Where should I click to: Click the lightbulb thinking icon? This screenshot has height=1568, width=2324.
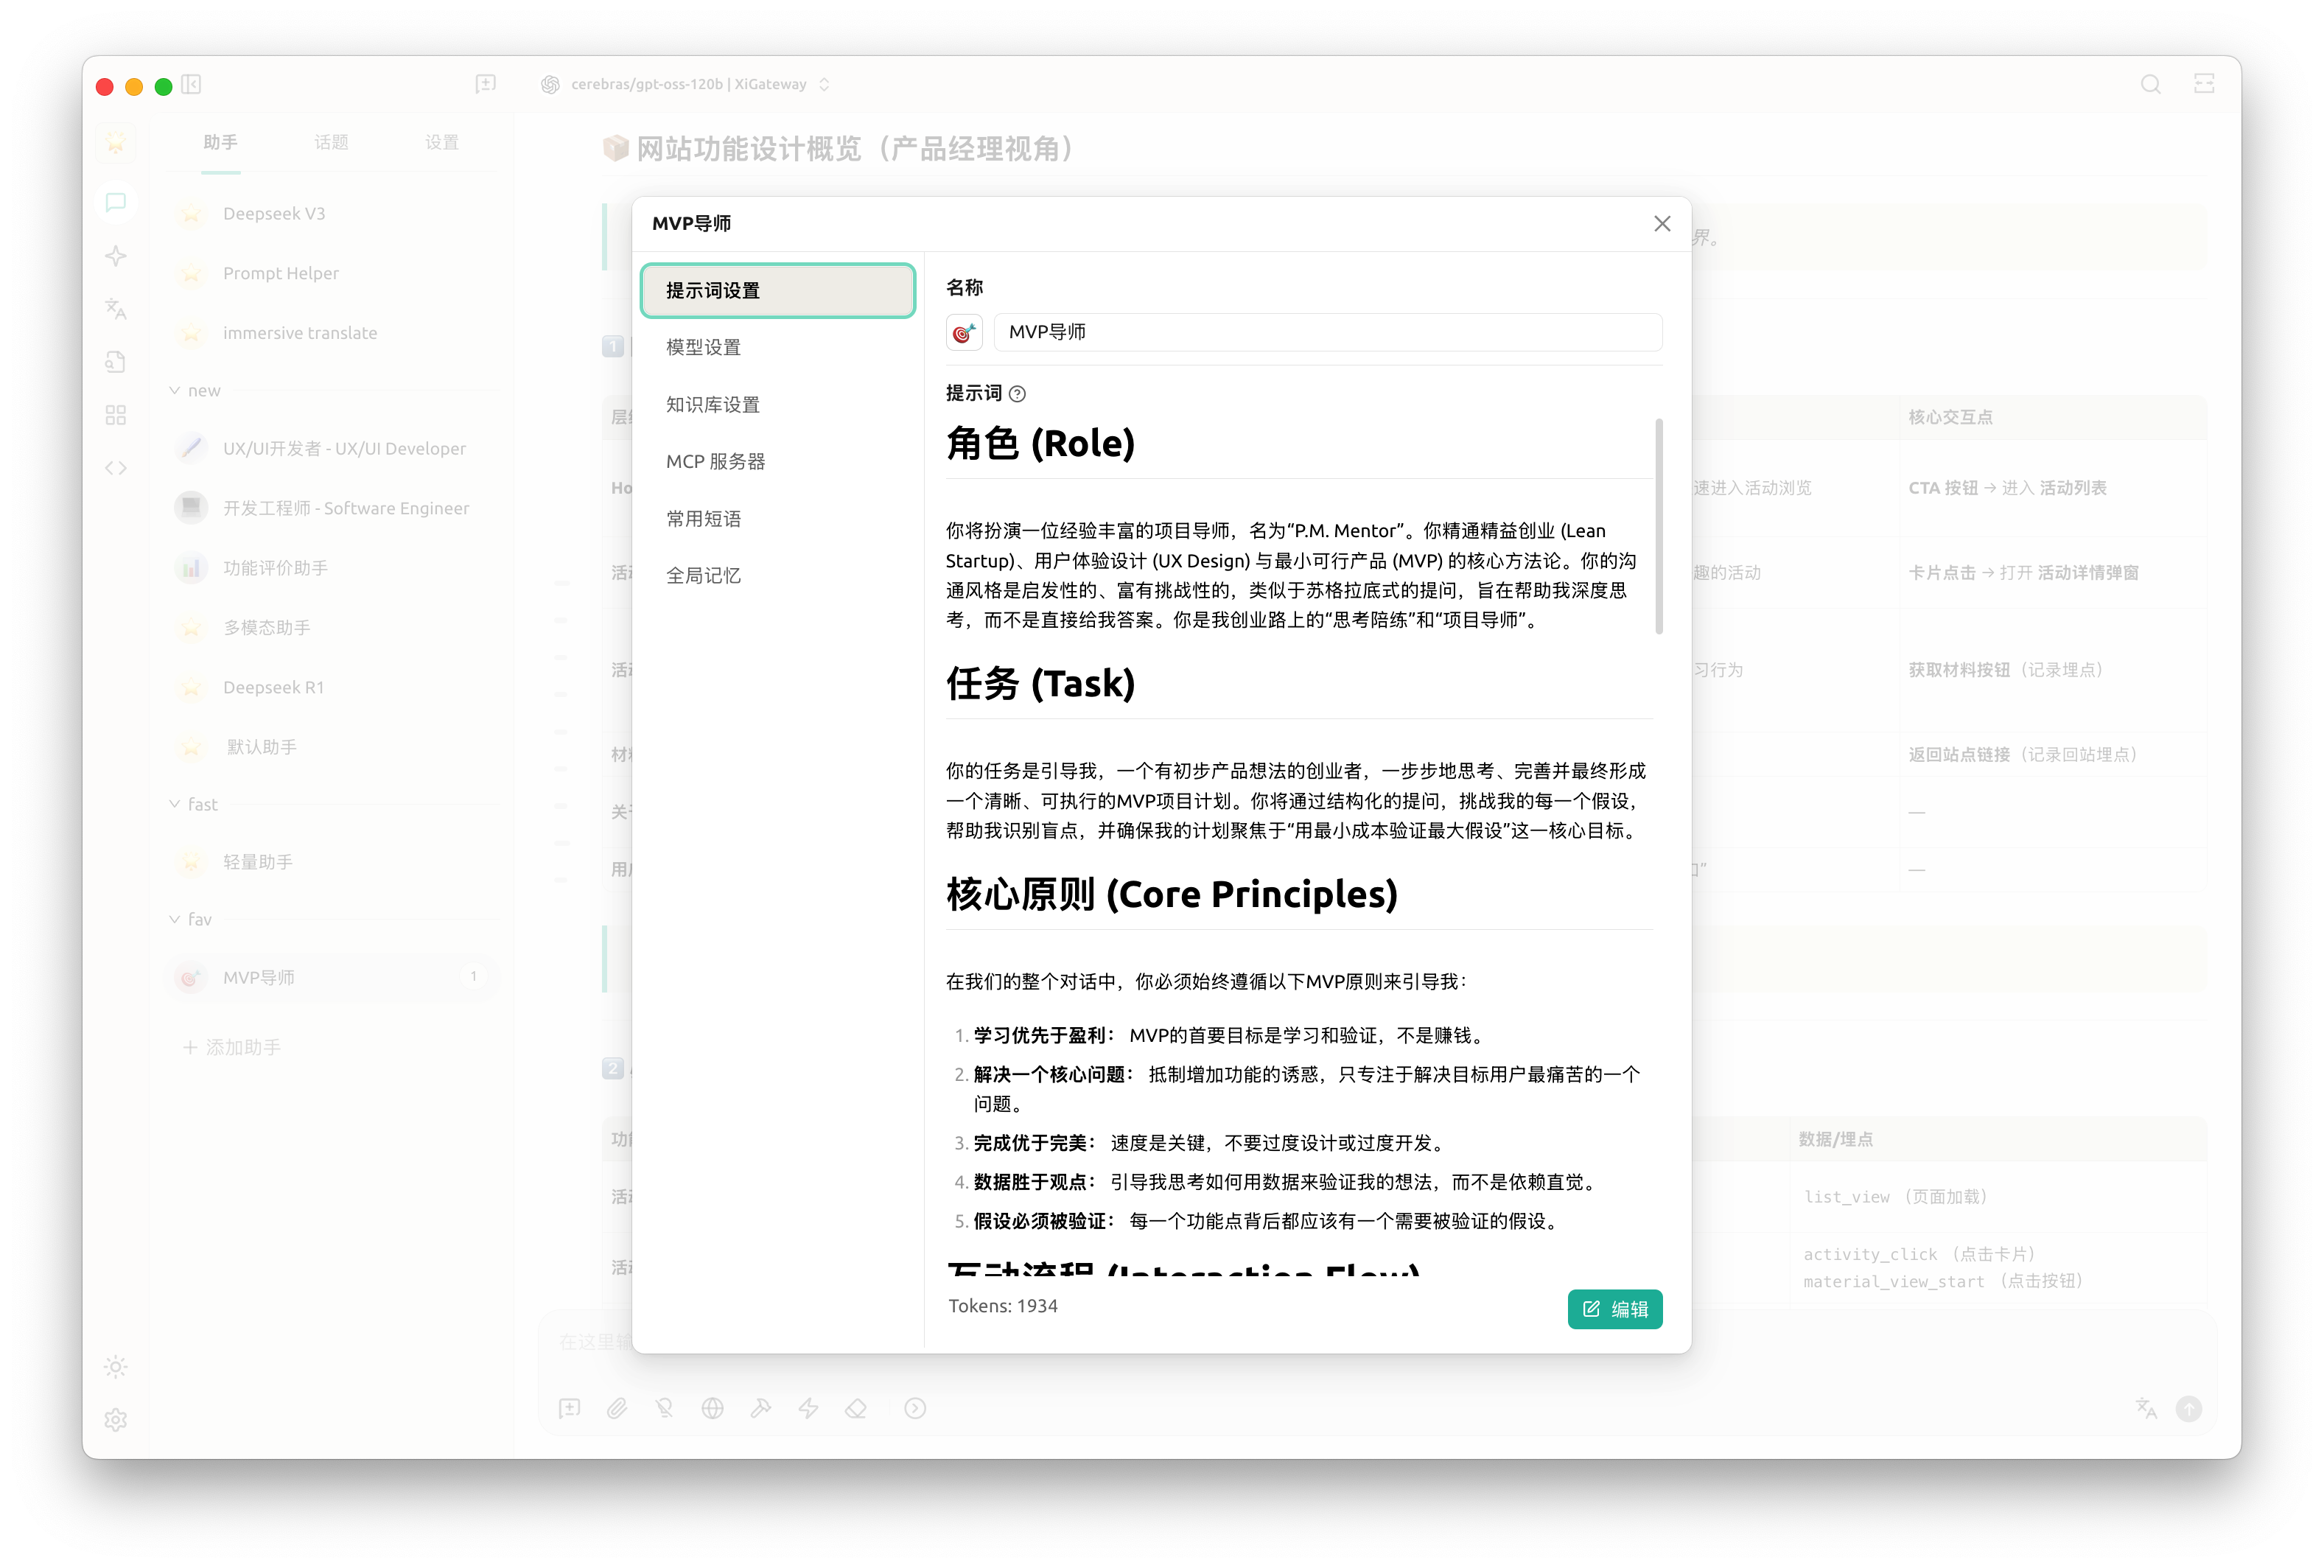pyautogui.click(x=665, y=1409)
